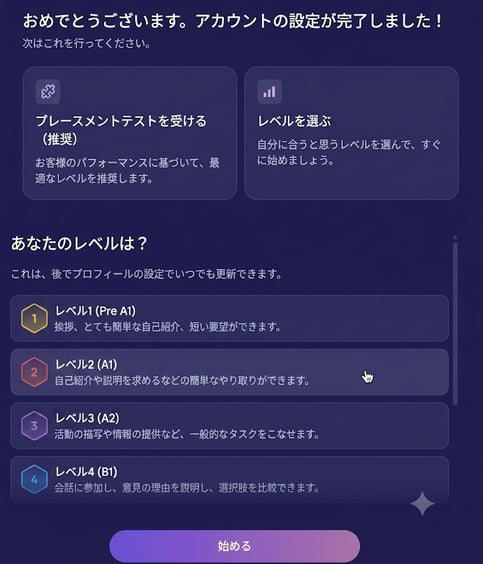The width and height of the screenshot is (483, 564).
Task: Click the gold hexagon level 1 badge
Action: [x=34, y=318]
